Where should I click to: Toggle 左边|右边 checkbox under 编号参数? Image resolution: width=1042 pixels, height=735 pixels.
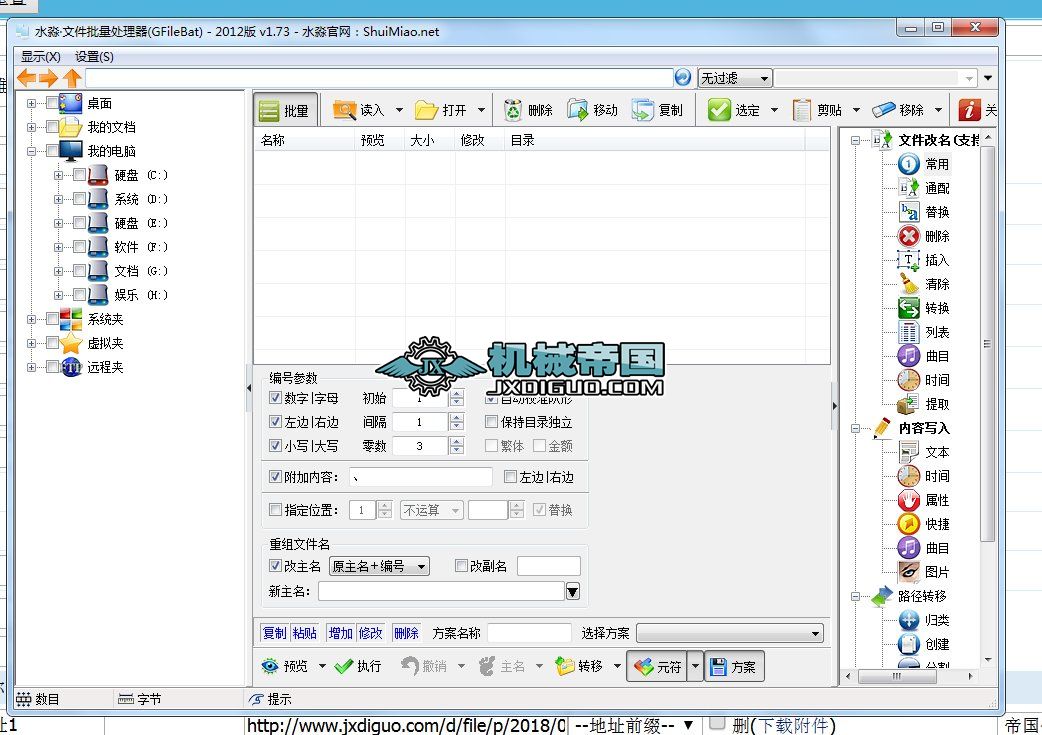(x=275, y=421)
